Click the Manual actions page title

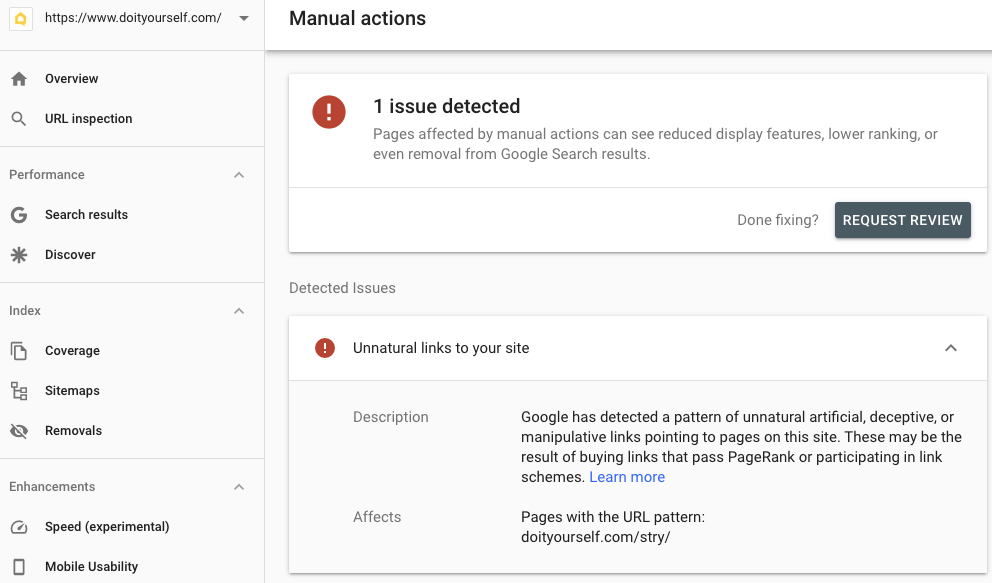[x=357, y=18]
